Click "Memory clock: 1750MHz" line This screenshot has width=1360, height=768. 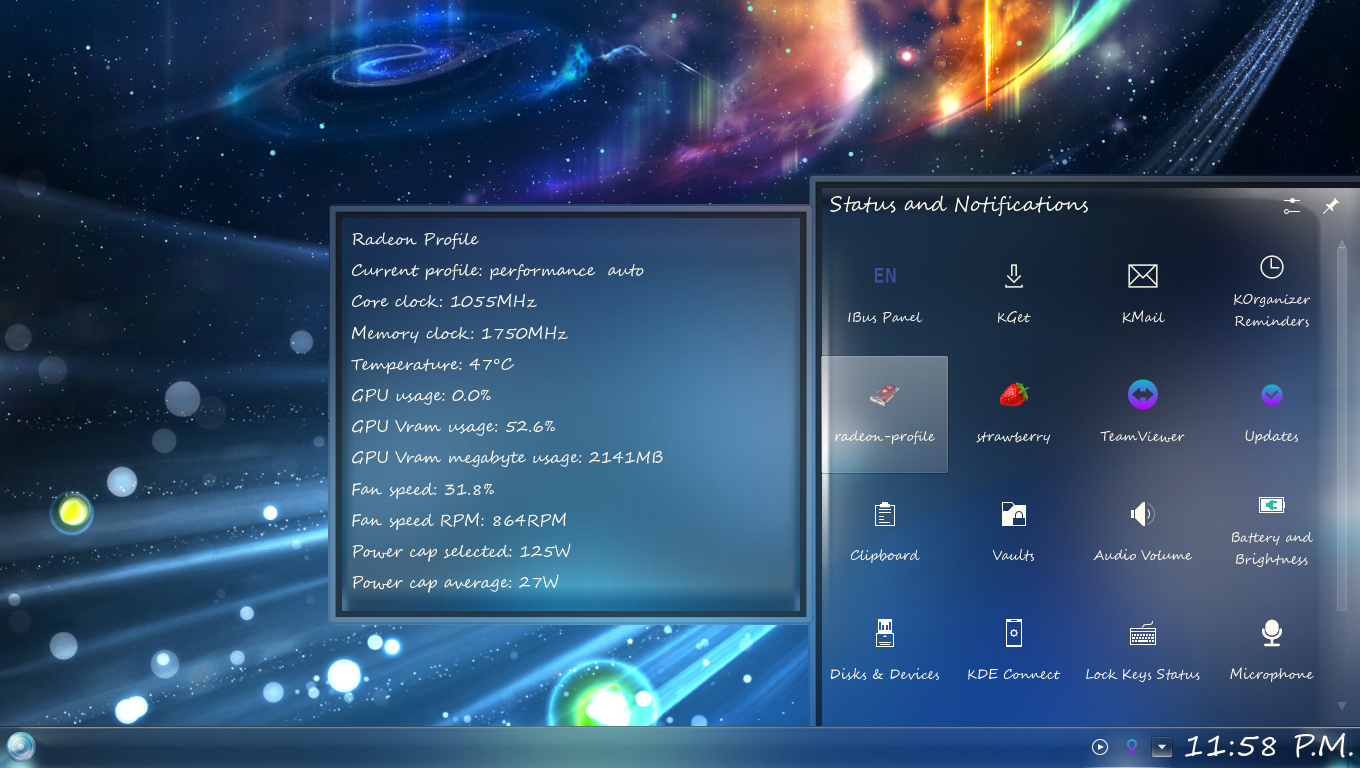tap(459, 333)
